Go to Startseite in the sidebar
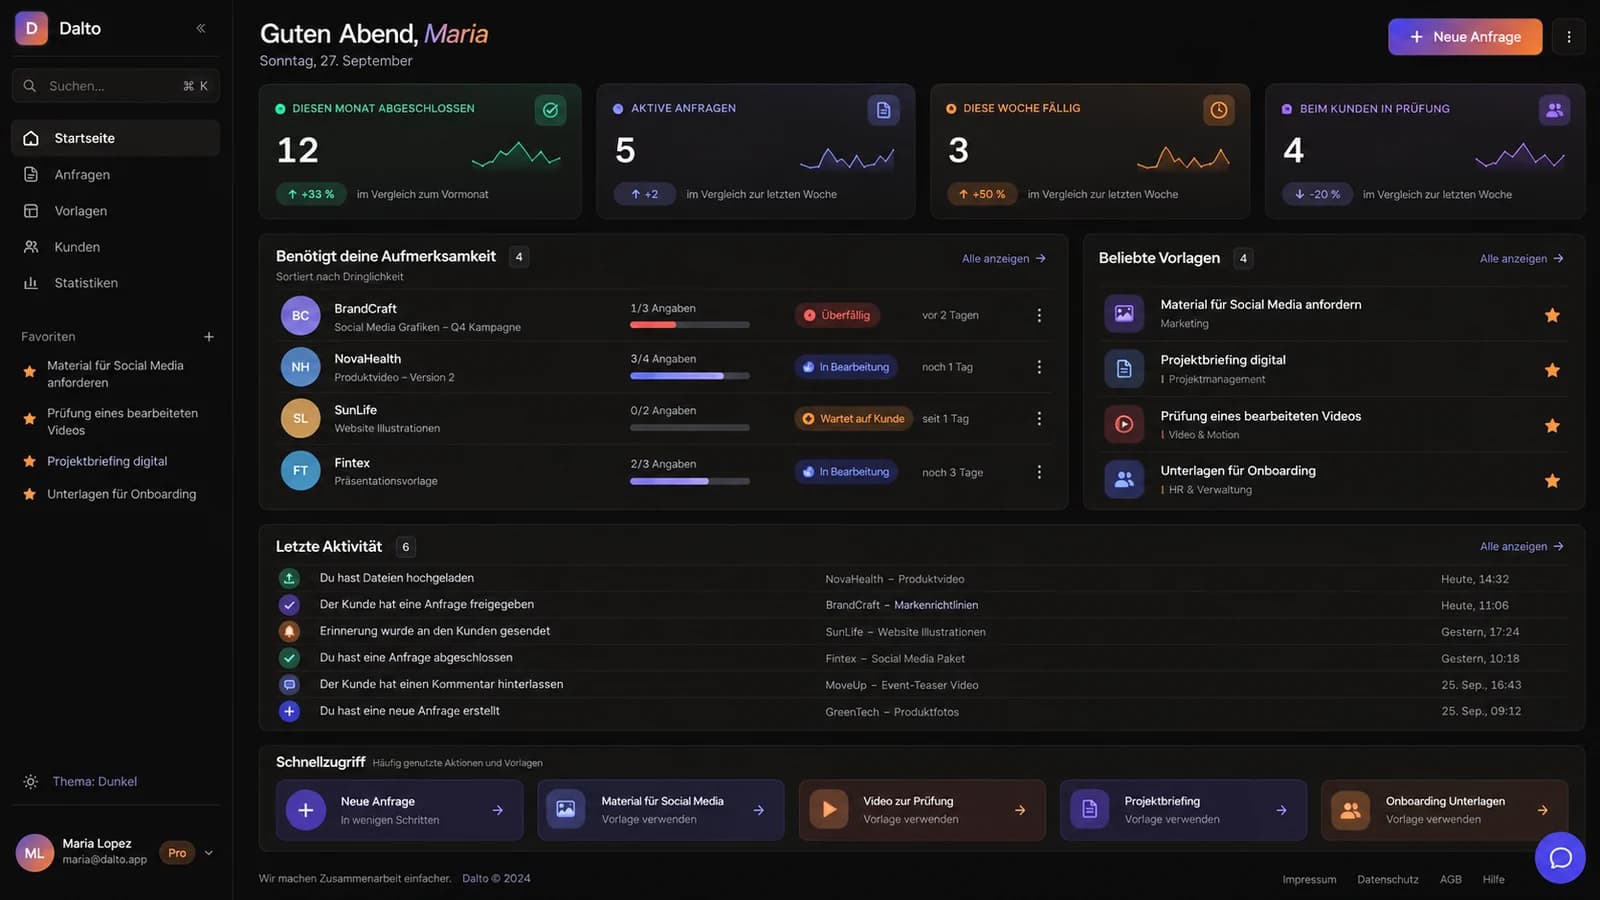The height and width of the screenshot is (900, 1600). [x=115, y=138]
